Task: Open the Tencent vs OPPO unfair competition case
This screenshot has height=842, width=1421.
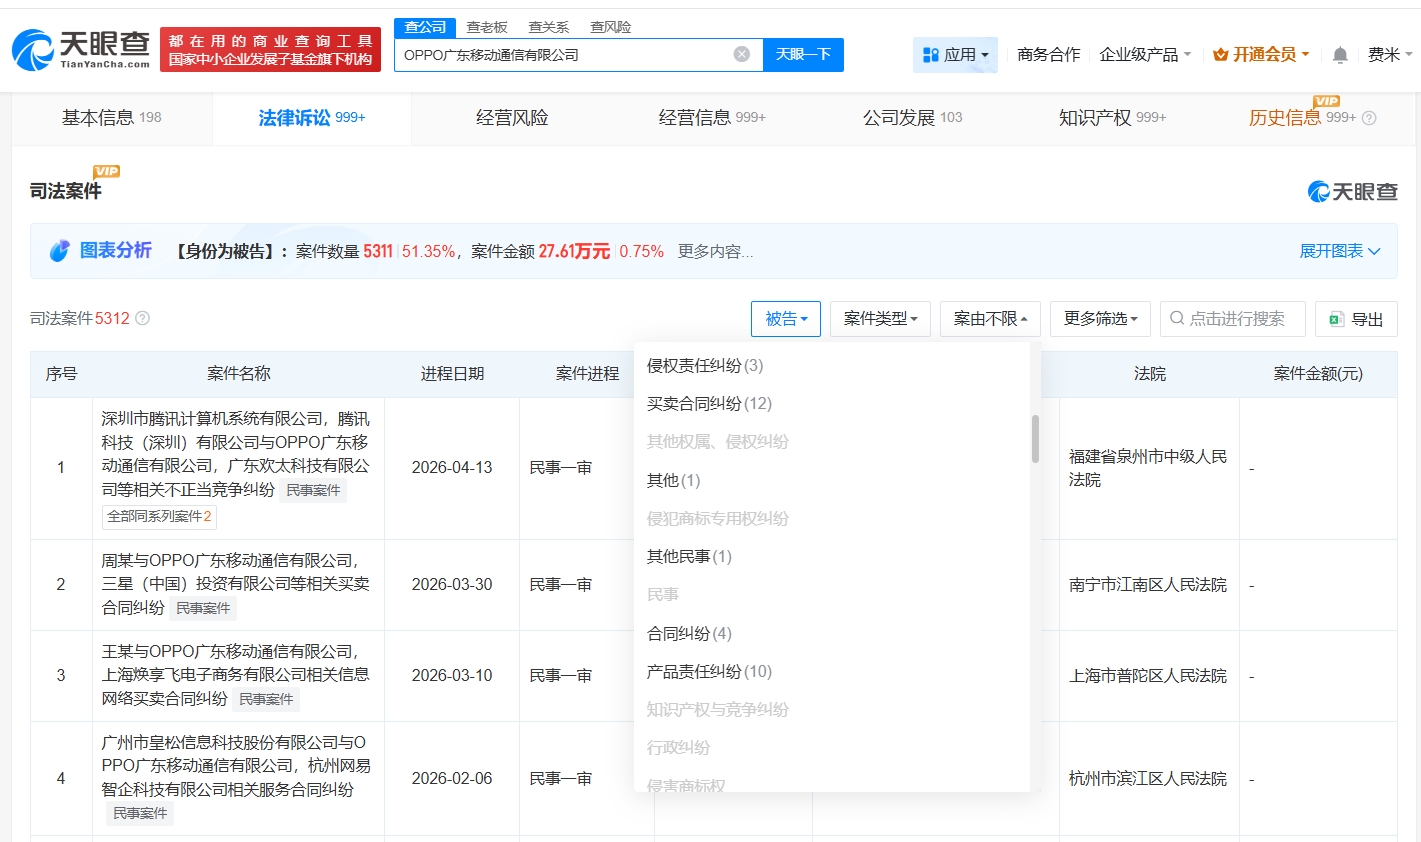Action: click(235, 454)
